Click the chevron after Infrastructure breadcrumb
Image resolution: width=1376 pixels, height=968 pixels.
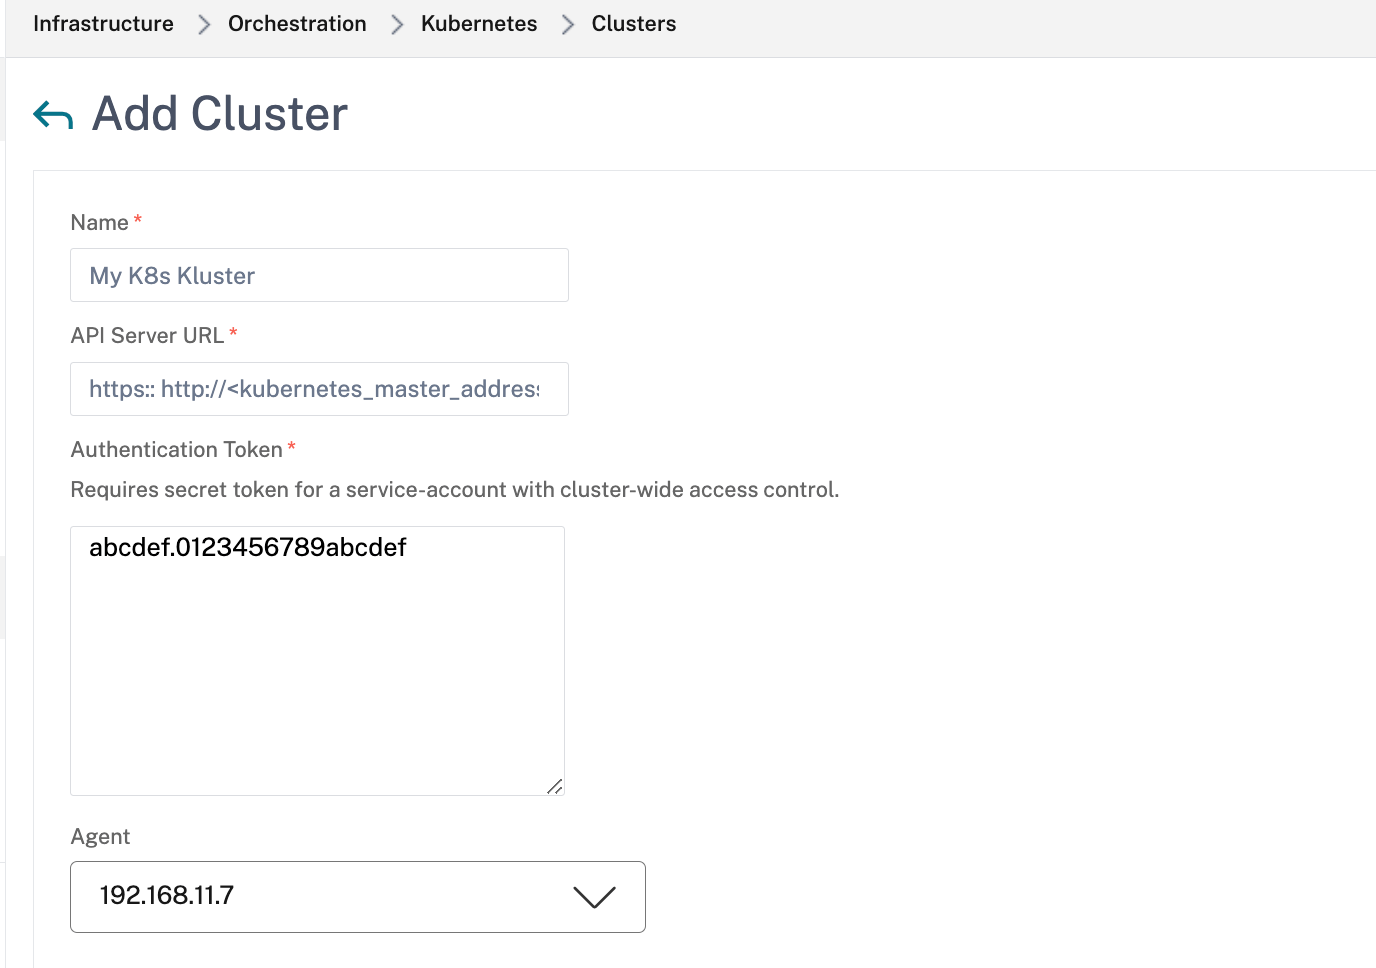point(204,25)
